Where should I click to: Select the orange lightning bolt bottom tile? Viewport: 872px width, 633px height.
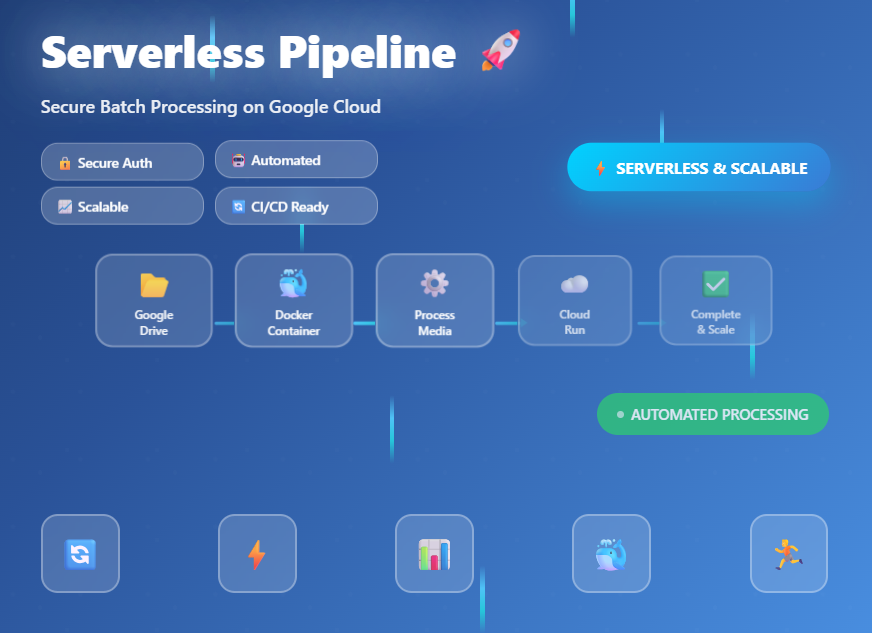coord(257,553)
